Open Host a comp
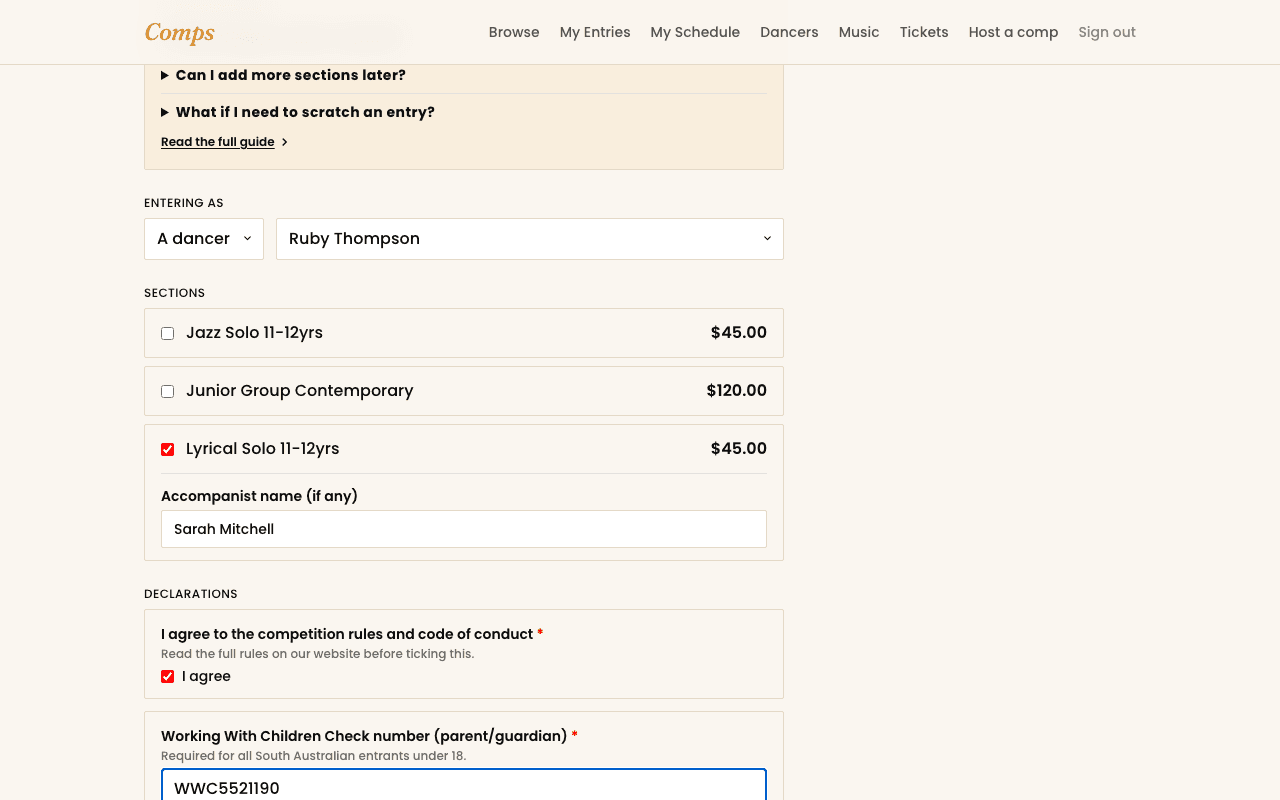1280x800 pixels. pos(1013,32)
